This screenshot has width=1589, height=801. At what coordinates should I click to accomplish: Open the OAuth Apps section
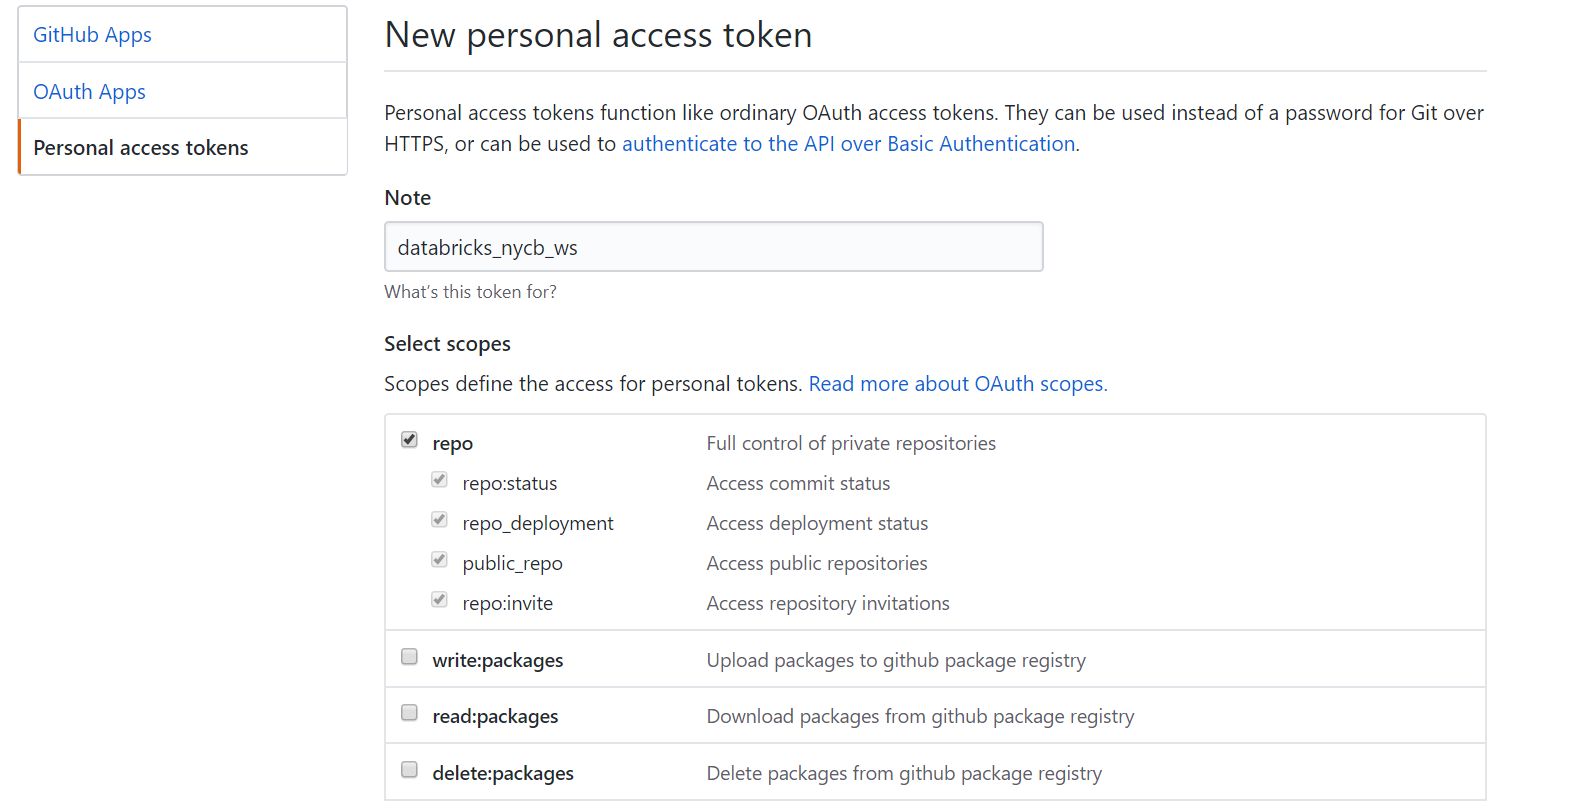point(89,91)
